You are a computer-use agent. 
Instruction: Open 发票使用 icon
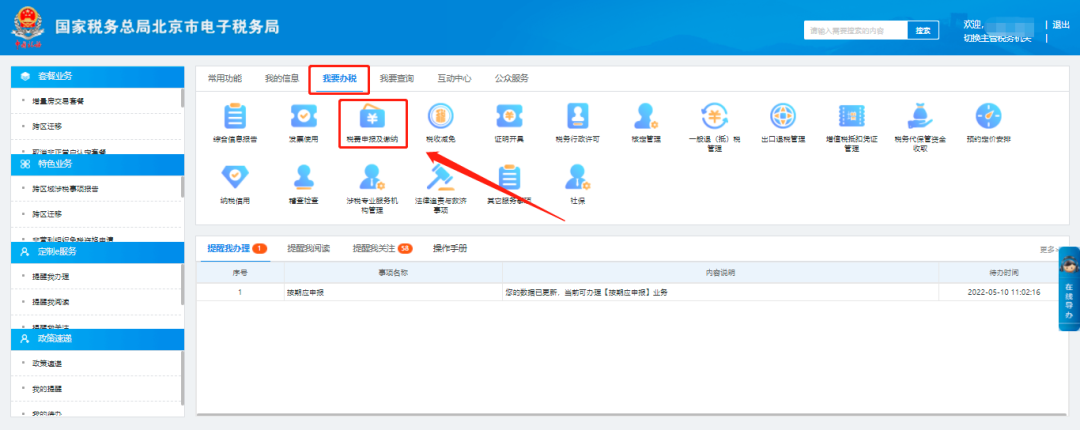point(303,116)
